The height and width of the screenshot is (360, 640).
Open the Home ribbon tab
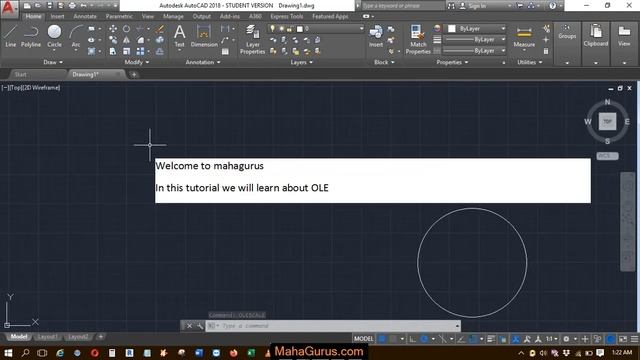(x=33, y=16)
